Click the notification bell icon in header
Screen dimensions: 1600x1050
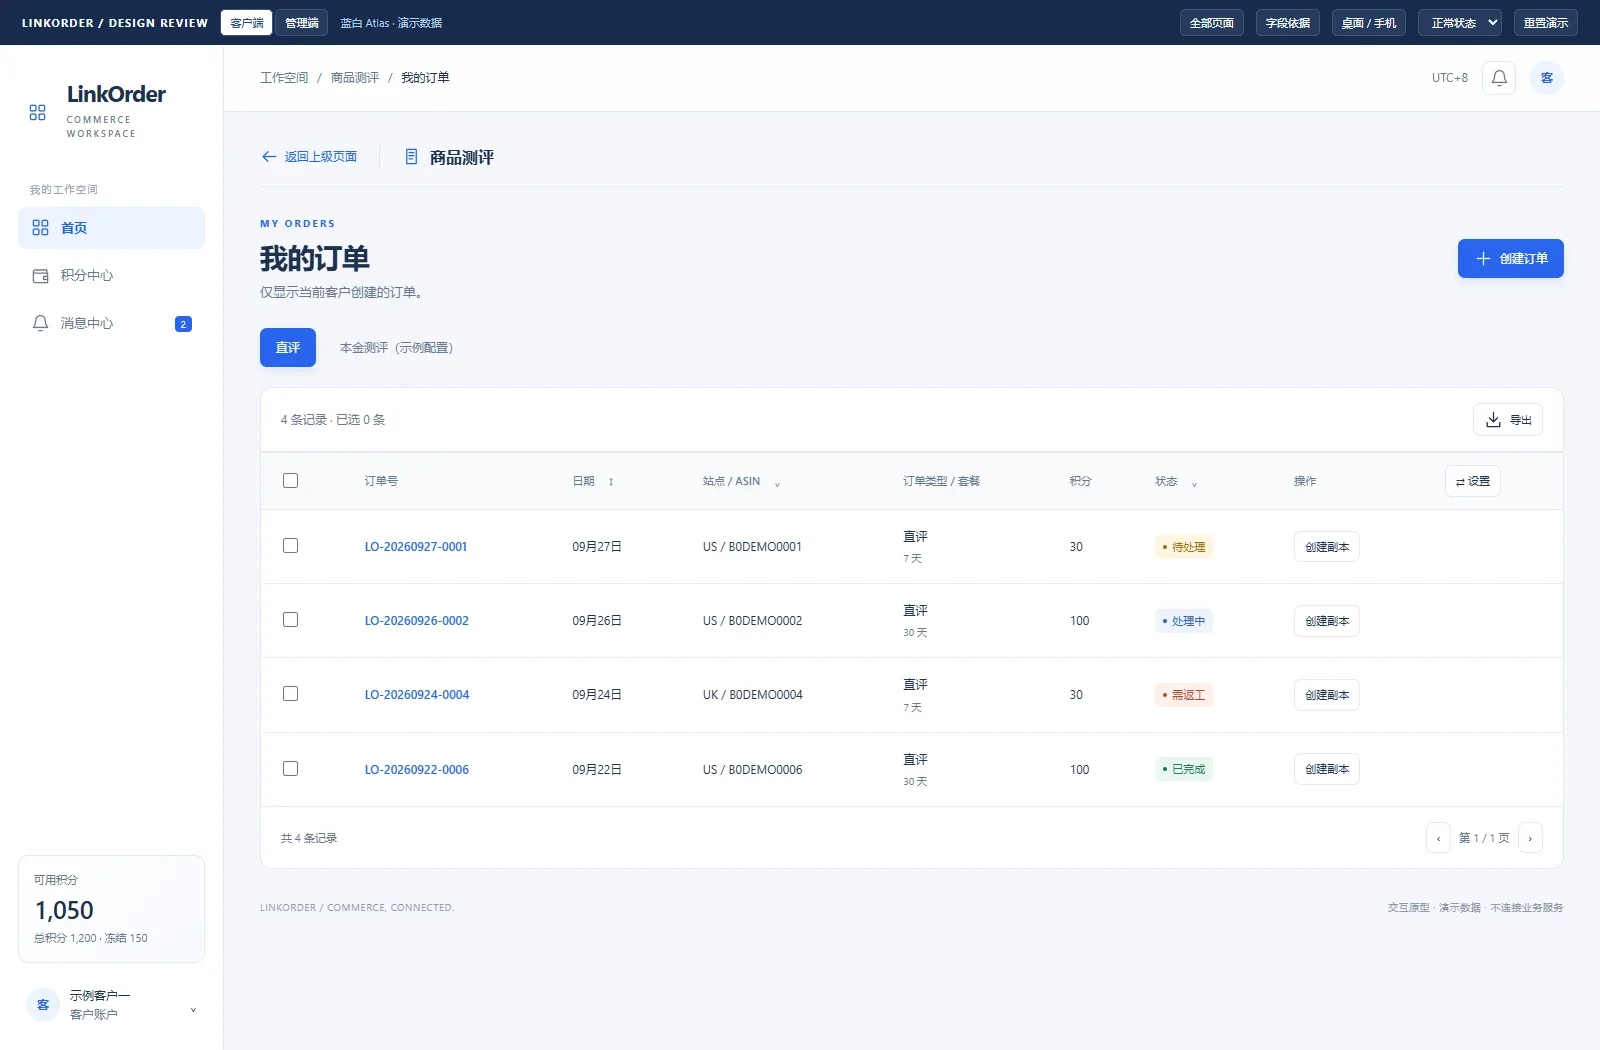point(1499,78)
